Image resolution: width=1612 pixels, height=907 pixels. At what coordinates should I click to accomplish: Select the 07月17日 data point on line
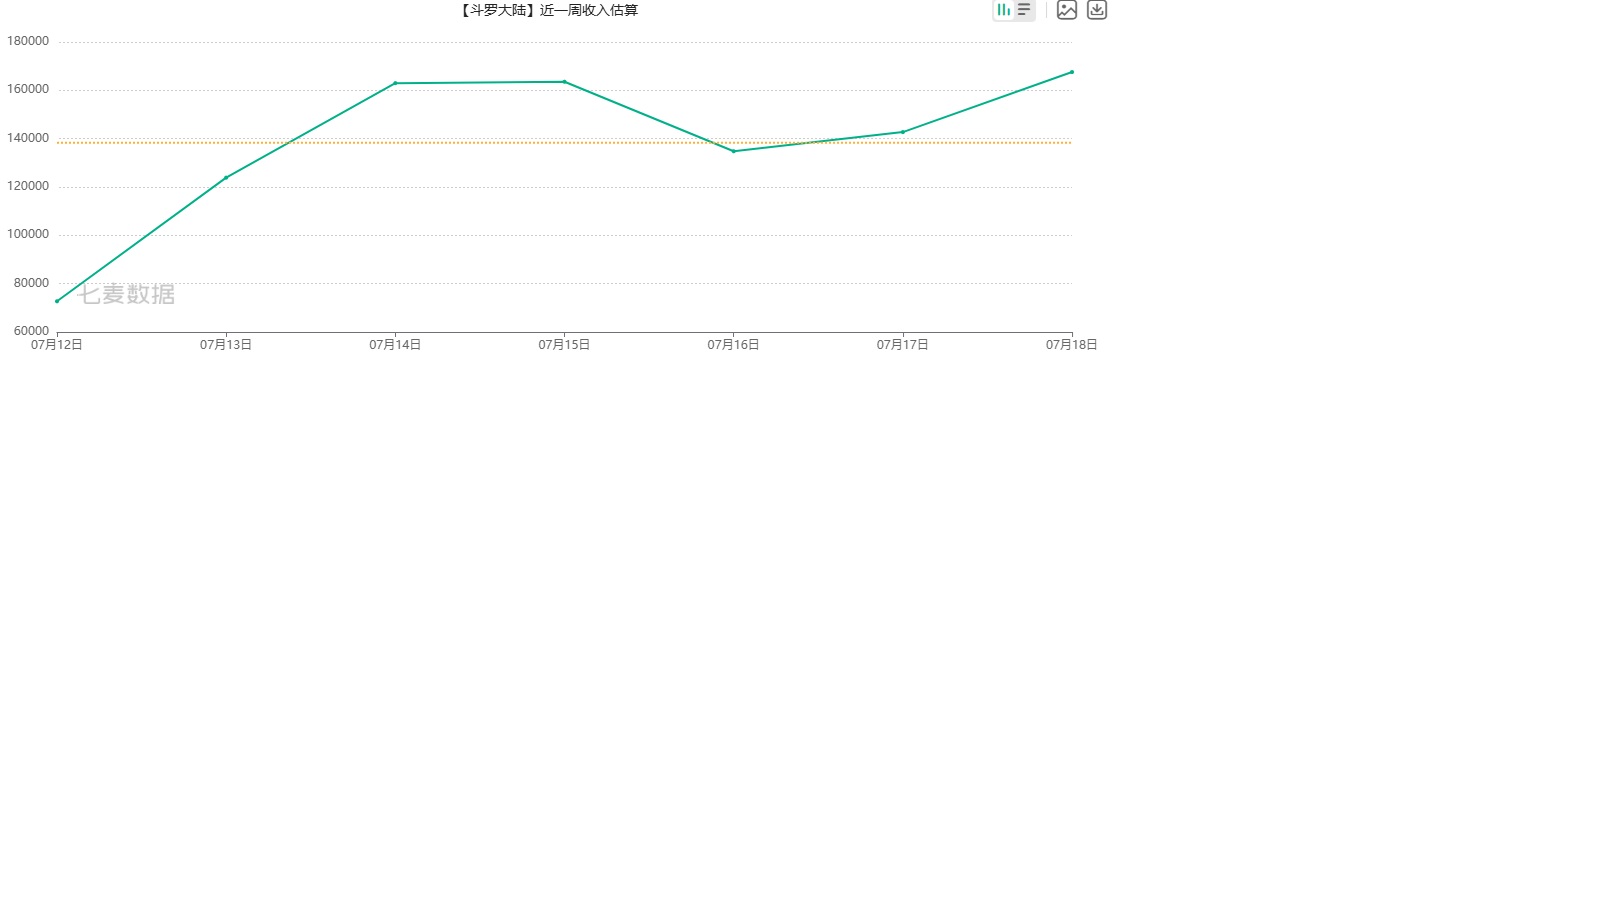[903, 132]
